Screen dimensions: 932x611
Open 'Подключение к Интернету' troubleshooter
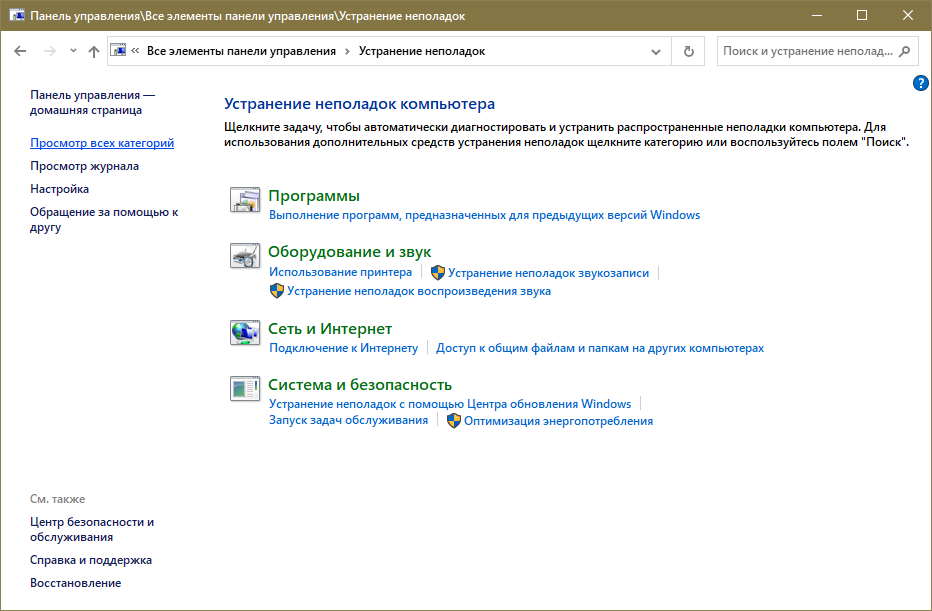coord(343,348)
